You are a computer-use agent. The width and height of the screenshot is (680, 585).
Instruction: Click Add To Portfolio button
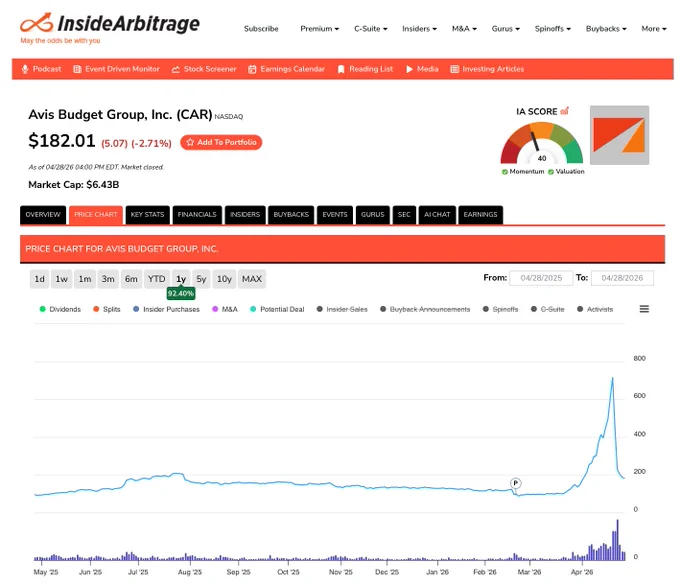[221, 142]
